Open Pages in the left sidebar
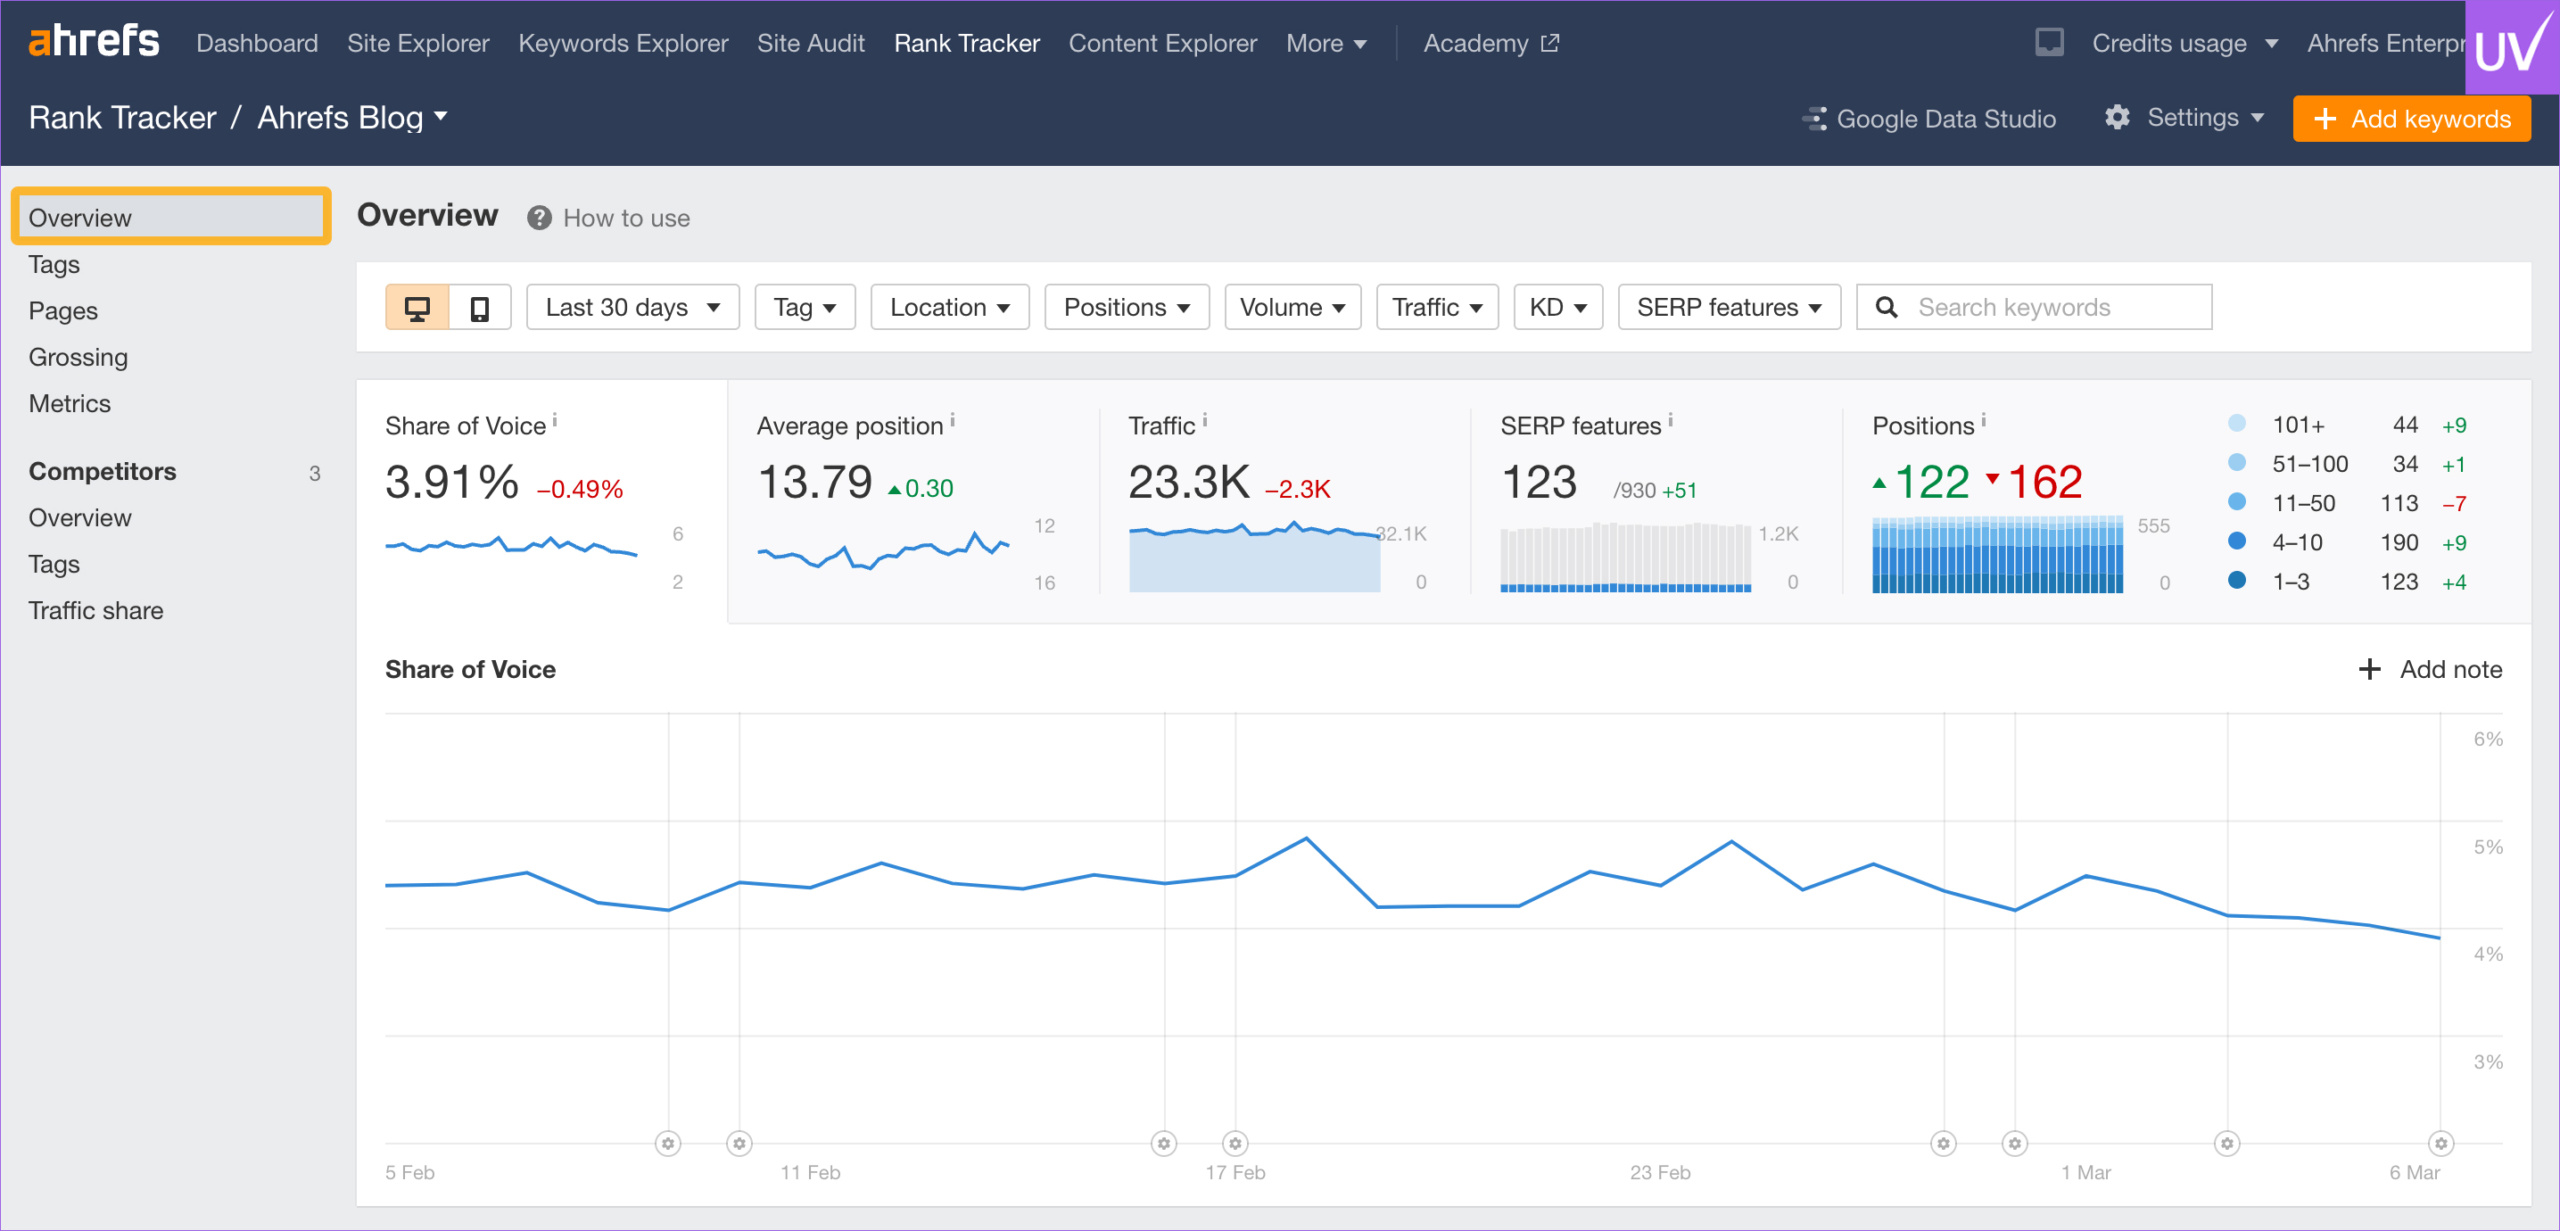This screenshot has width=2560, height=1231. (63, 311)
